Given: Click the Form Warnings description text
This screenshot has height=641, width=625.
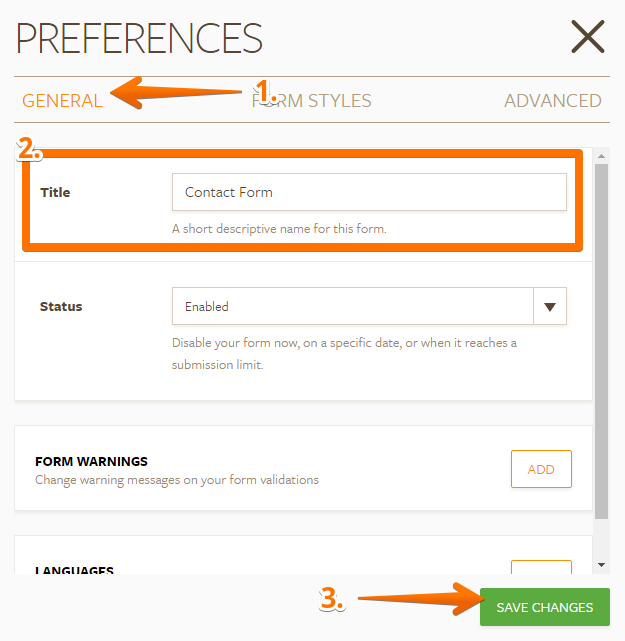Looking at the screenshot, I should (177, 480).
